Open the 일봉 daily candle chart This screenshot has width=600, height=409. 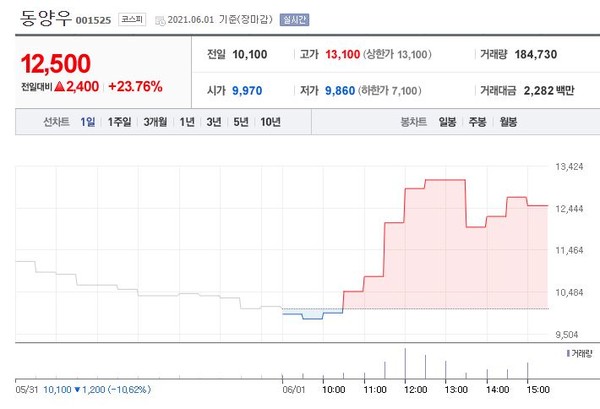pos(447,122)
